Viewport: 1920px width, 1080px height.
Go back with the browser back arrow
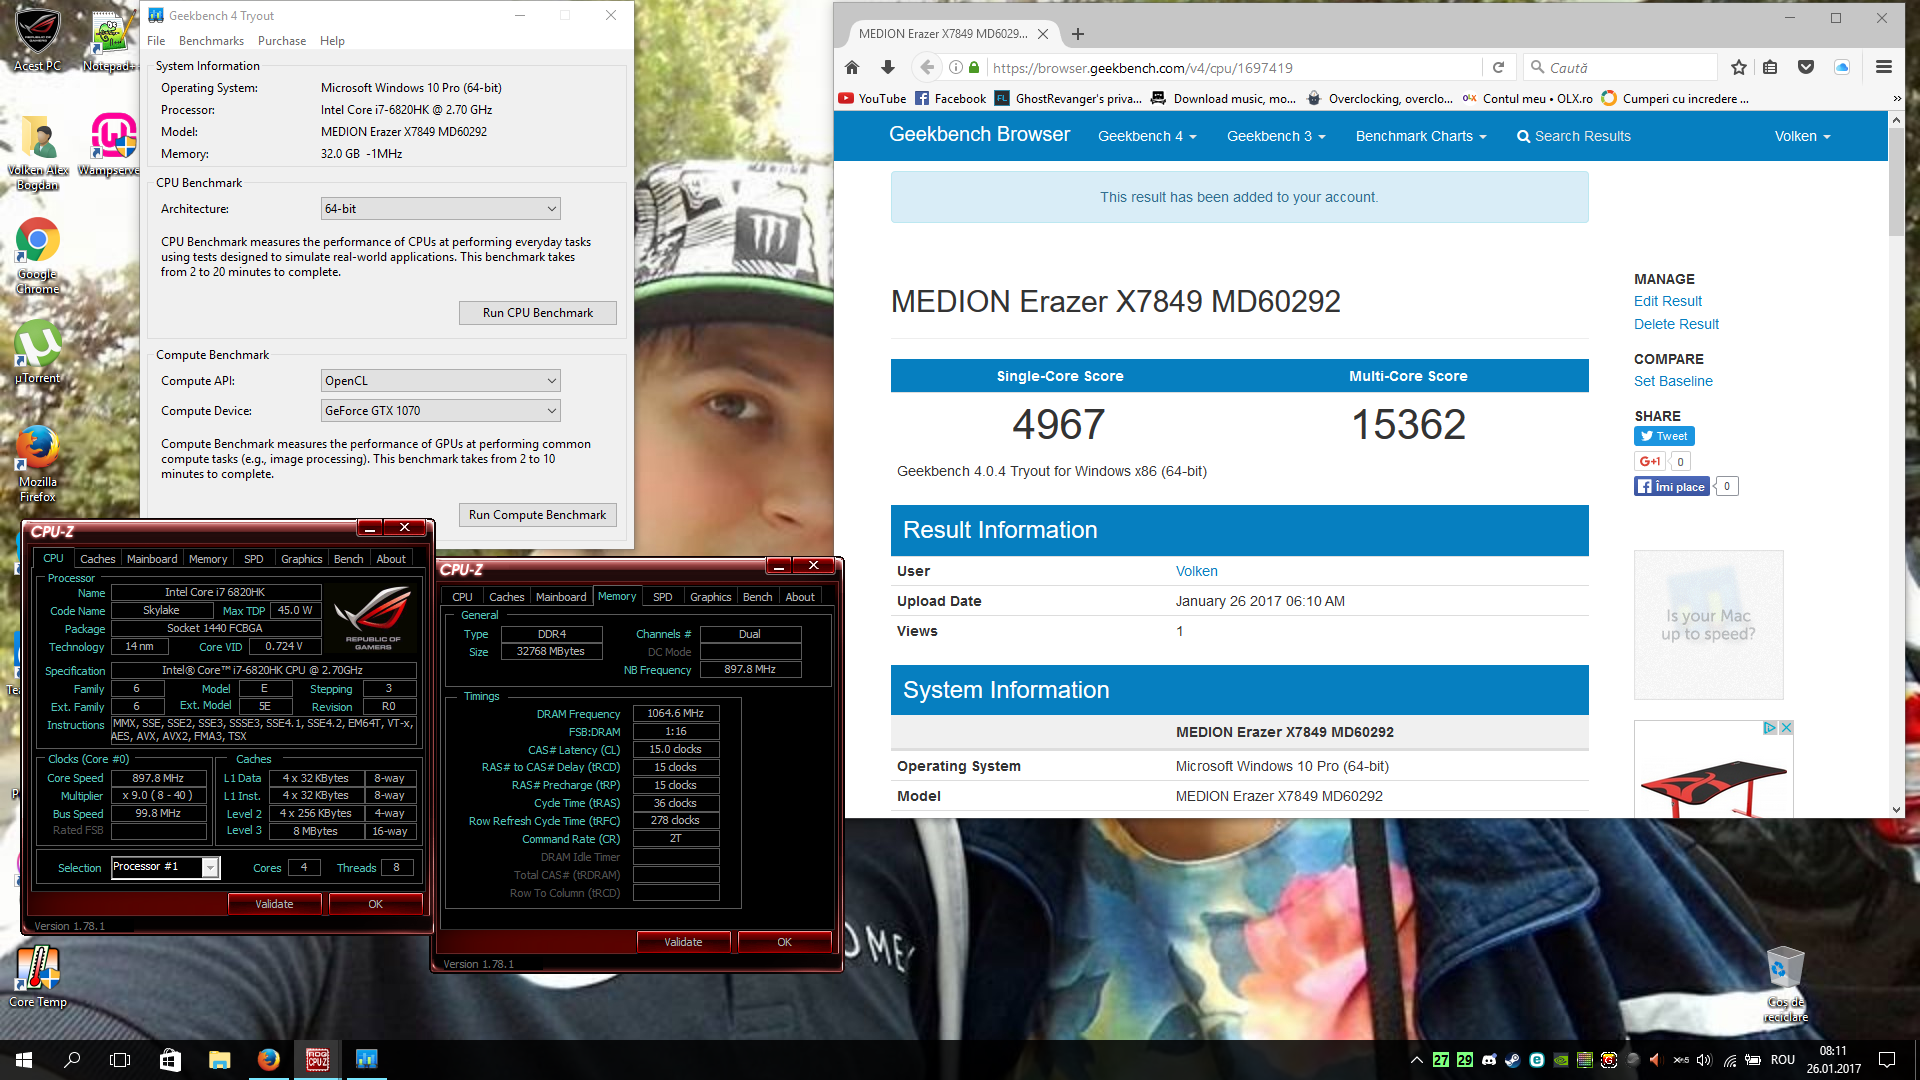pos(927,68)
